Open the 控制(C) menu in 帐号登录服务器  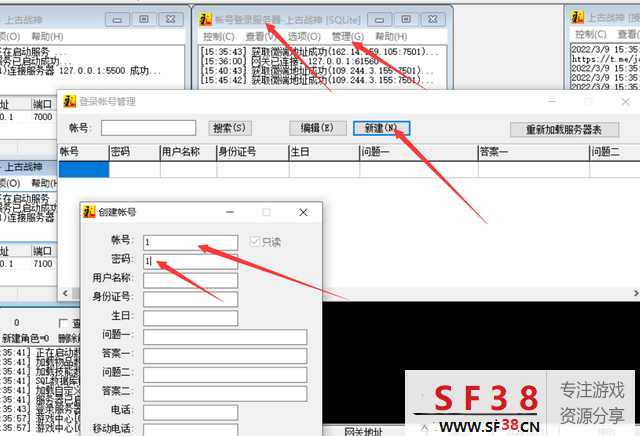tap(219, 37)
